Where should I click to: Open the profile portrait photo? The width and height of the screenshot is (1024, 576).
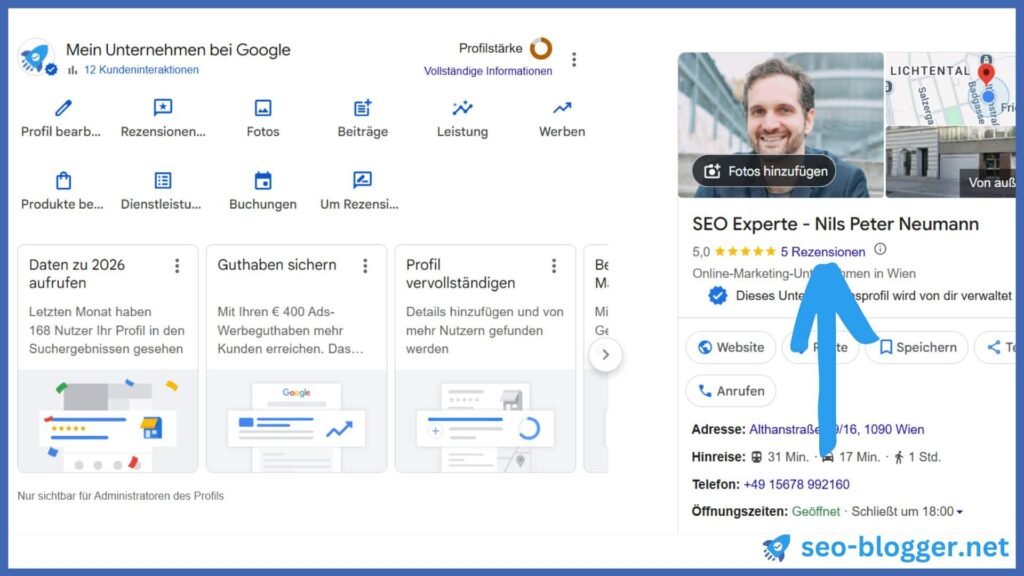[780, 125]
